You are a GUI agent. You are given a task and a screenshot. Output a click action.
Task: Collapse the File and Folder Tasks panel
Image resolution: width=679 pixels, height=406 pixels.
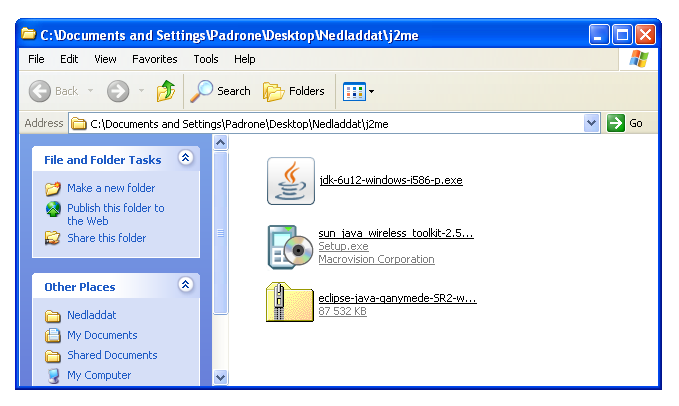click(x=185, y=158)
